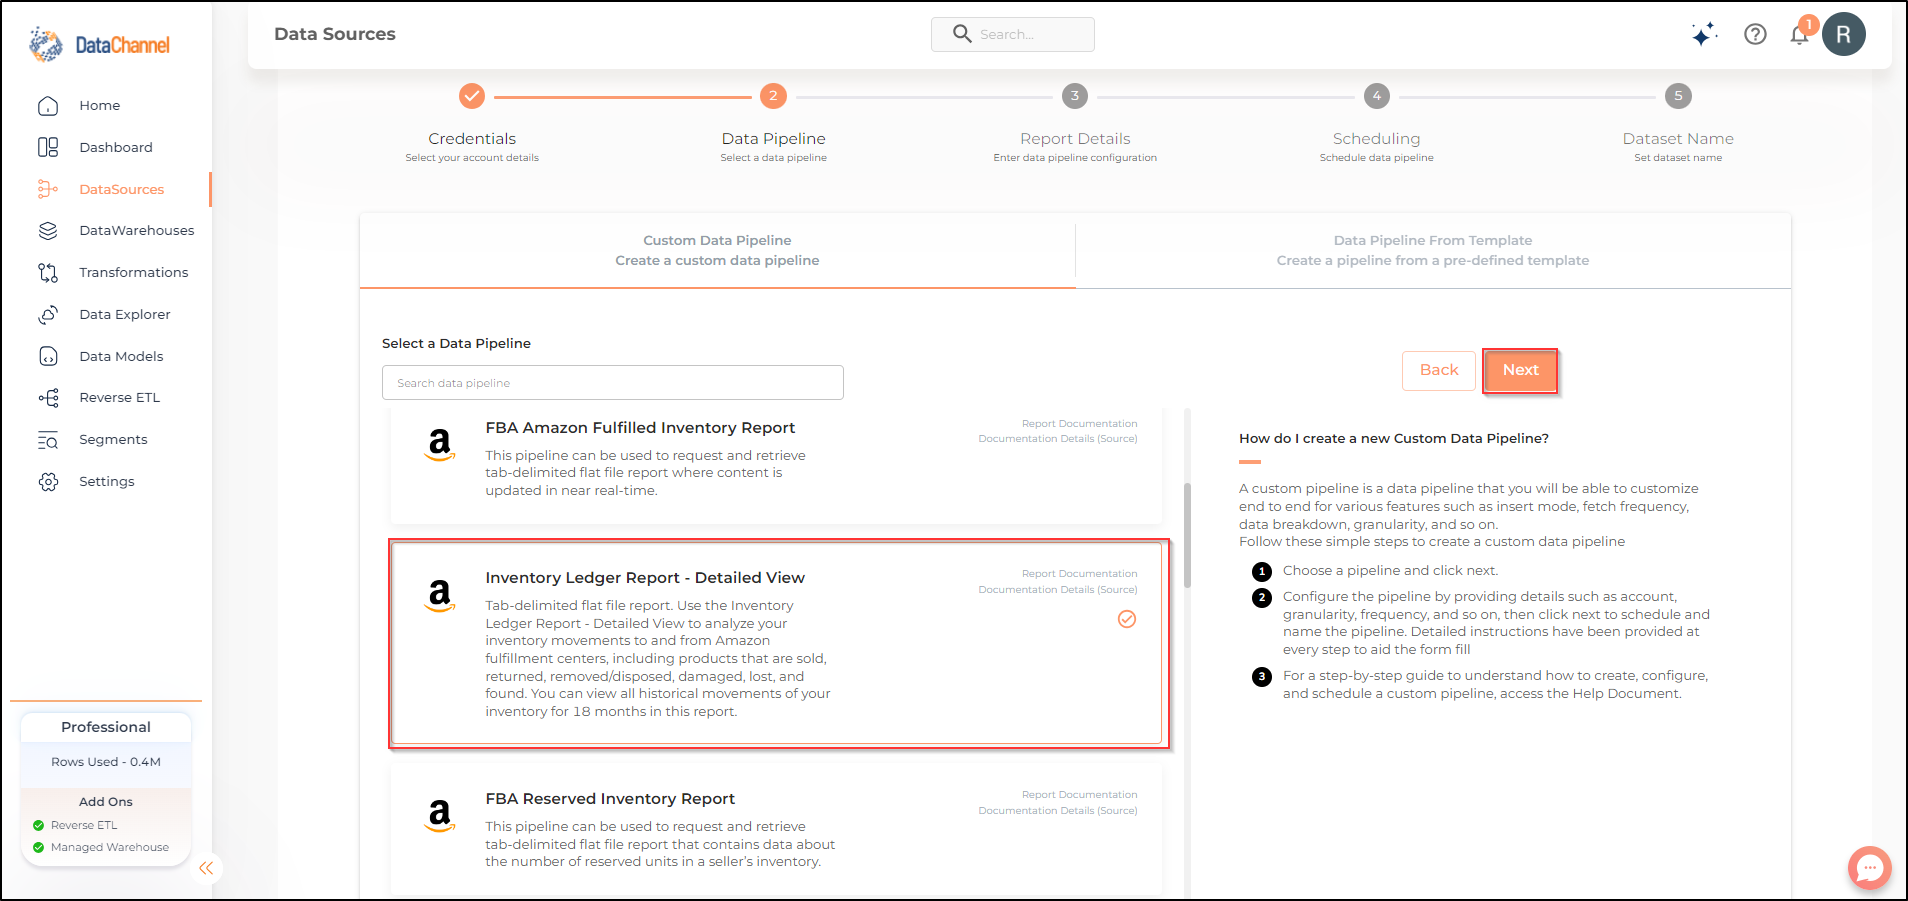
Task: Click the top Search box
Action: [1013, 34]
